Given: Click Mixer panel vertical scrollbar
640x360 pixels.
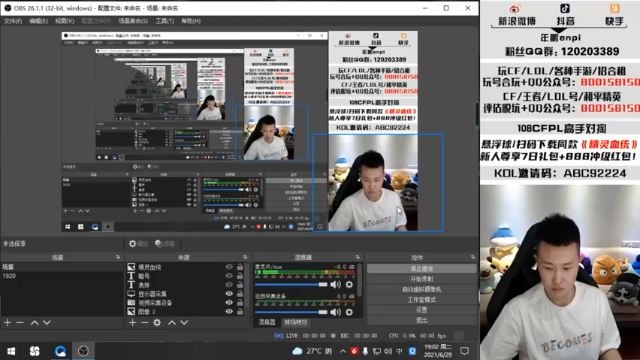Looking at the screenshot, I should click(x=360, y=280).
